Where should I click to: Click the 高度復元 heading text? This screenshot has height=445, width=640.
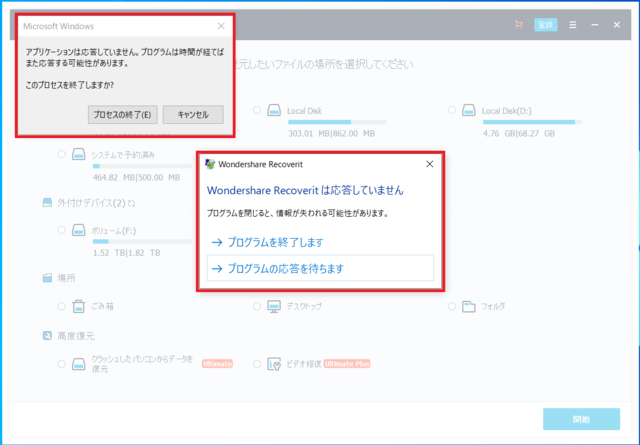coord(76,336)
